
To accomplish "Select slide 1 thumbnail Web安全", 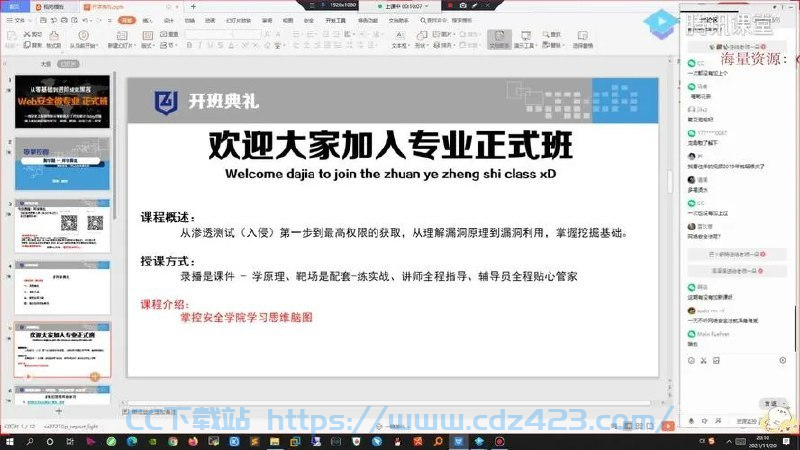I will (62, 102).
